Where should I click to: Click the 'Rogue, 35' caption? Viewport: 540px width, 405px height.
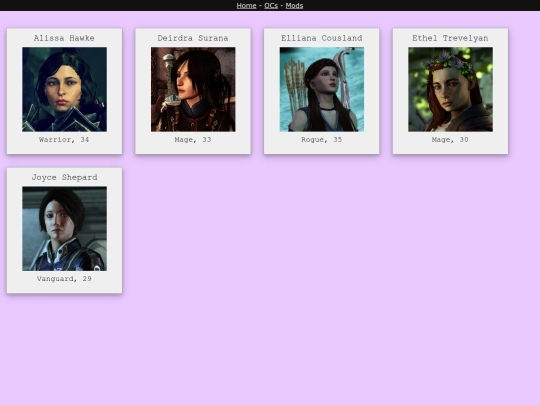click(x=322, y=140)
